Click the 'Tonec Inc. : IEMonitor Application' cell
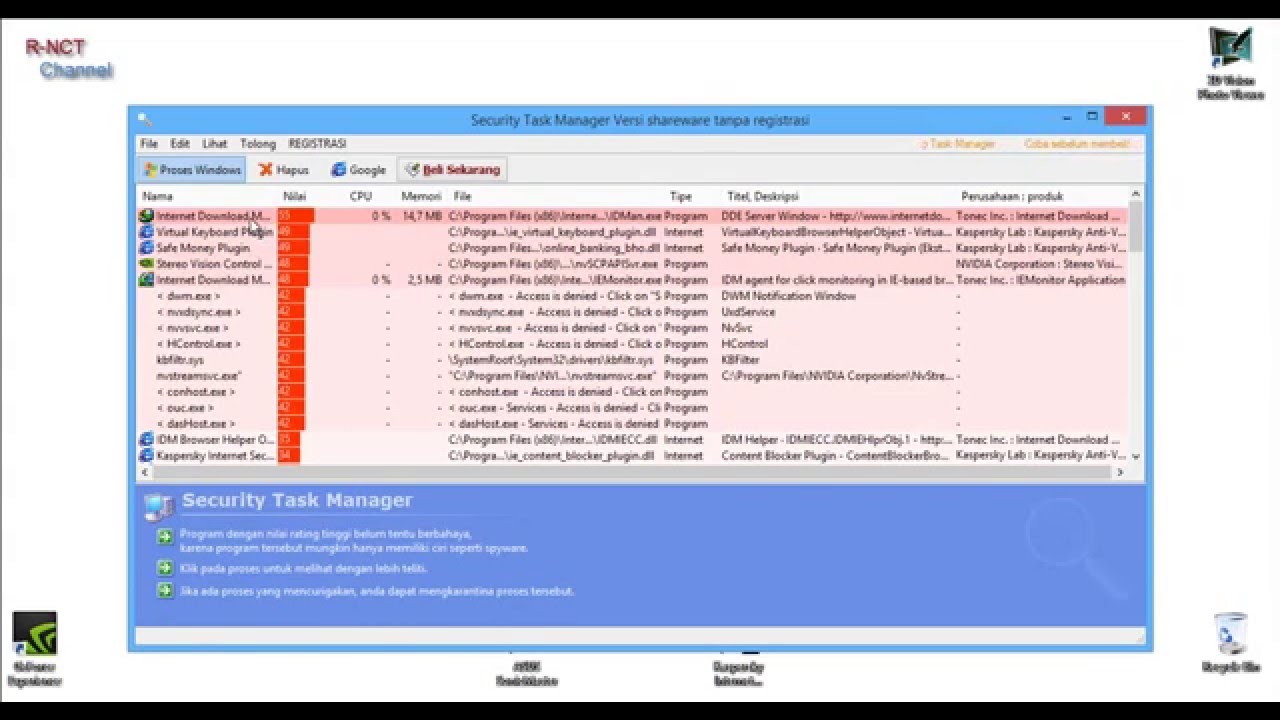This screenshot has height=720, width=1280. 1040,280
